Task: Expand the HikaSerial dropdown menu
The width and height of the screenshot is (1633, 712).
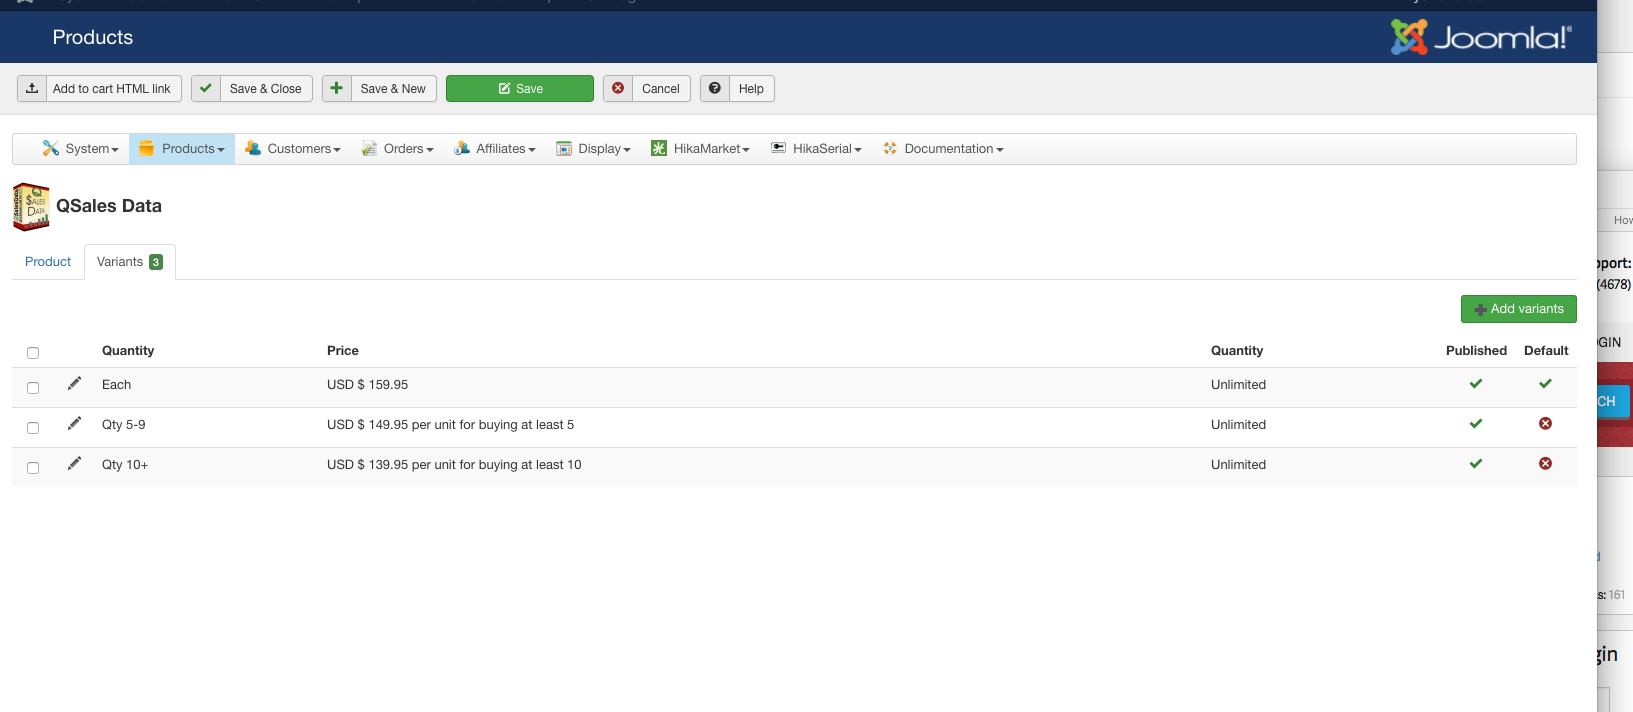Action: coord(816,149)
